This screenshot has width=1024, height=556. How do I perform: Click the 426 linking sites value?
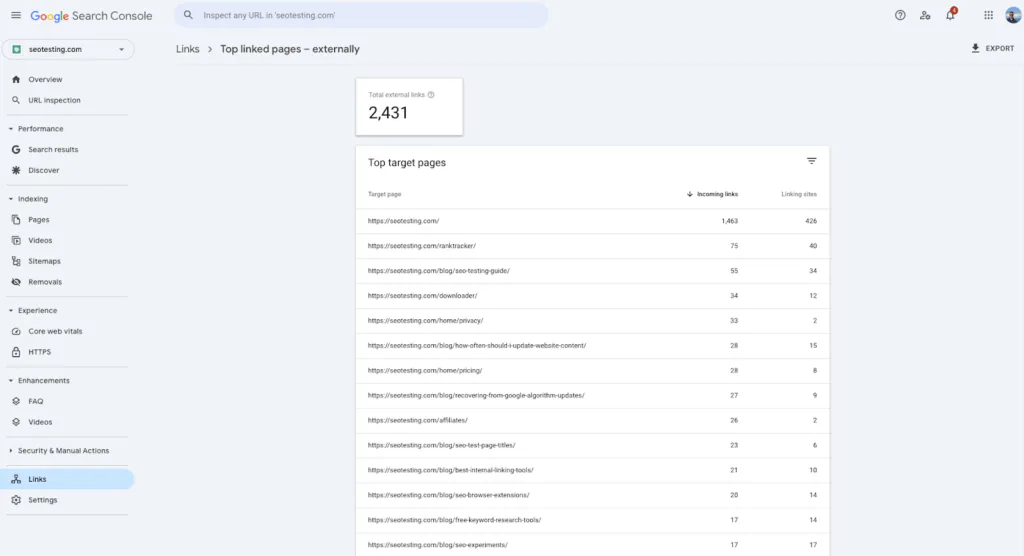[x=810, y=221]
